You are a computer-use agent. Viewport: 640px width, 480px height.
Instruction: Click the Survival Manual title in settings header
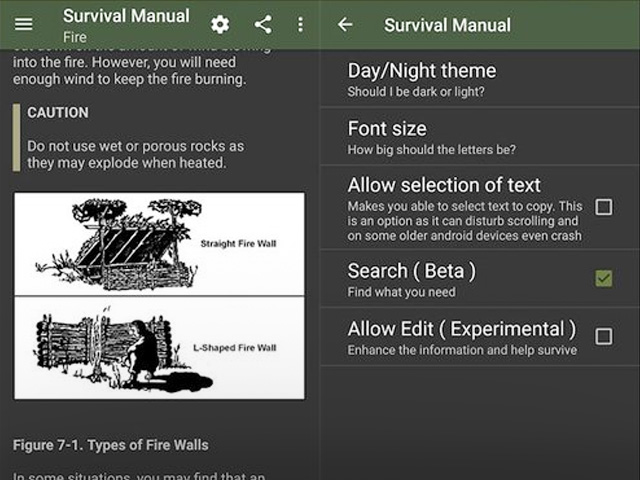click(x=447, y=25)
